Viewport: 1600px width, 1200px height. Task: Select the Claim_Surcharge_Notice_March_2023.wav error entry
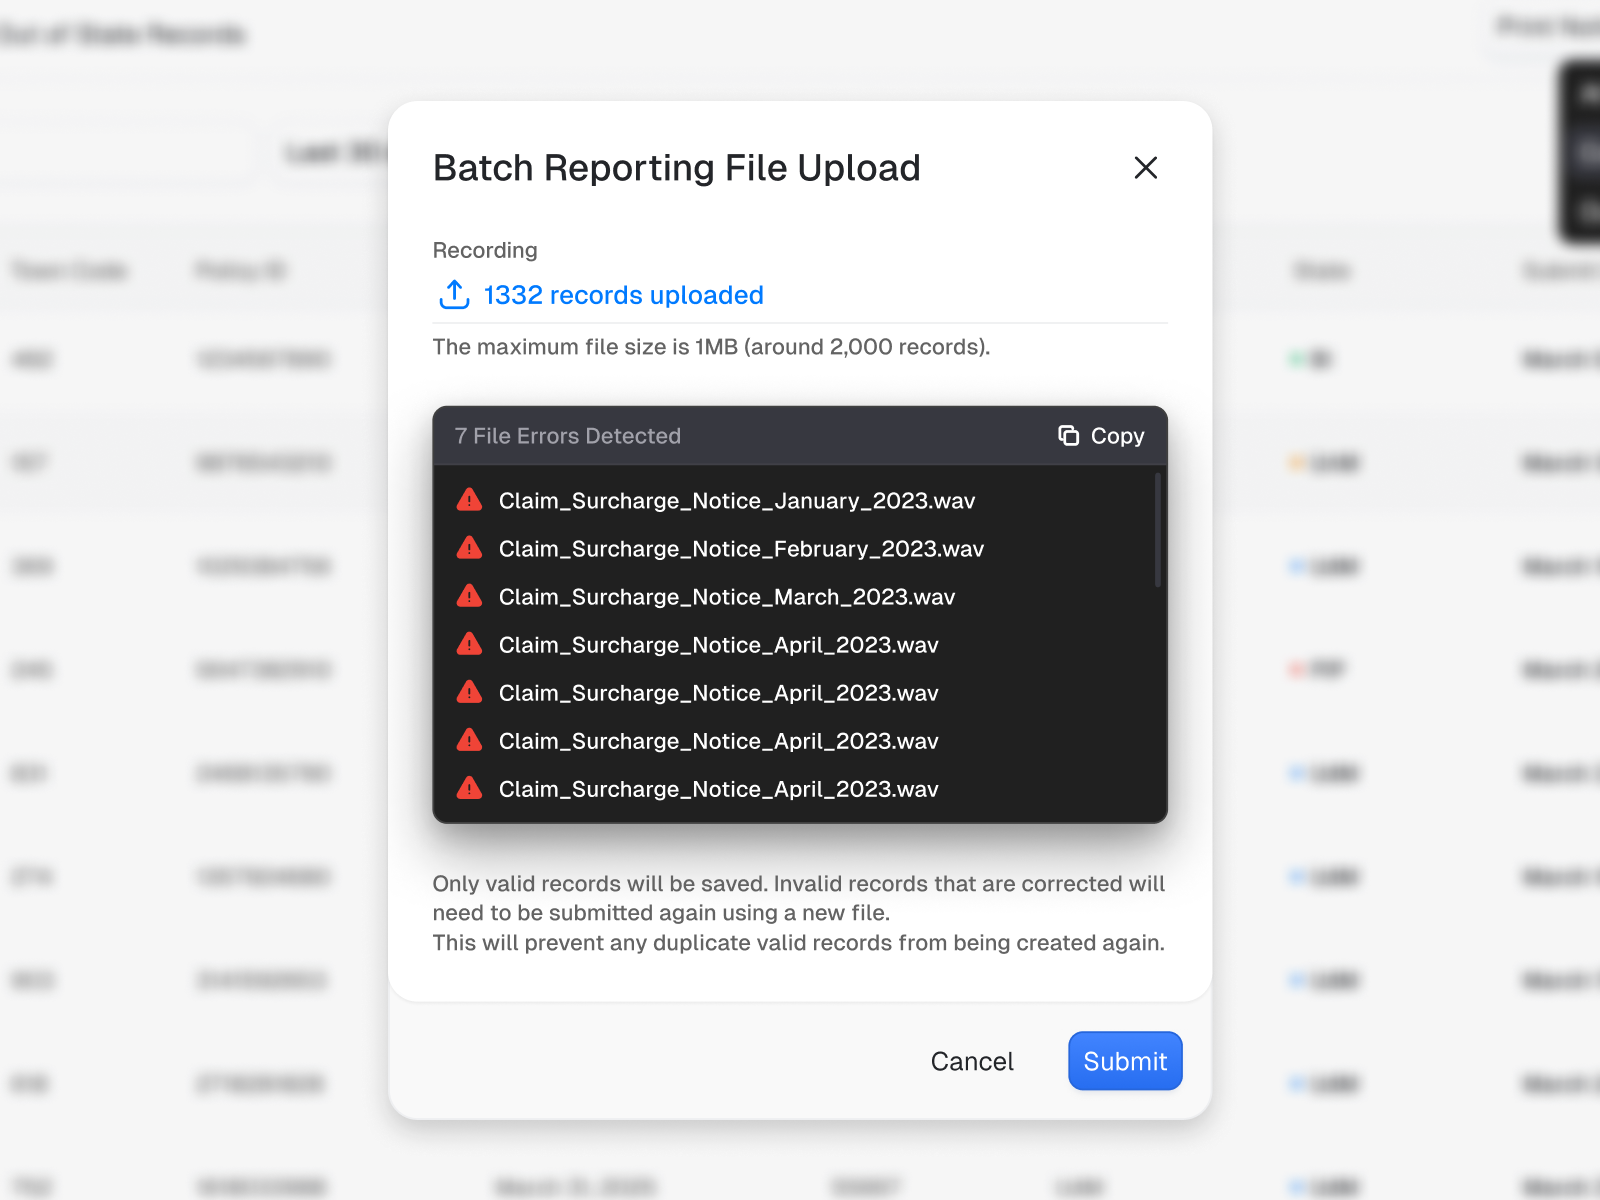[x=727, y=596]
